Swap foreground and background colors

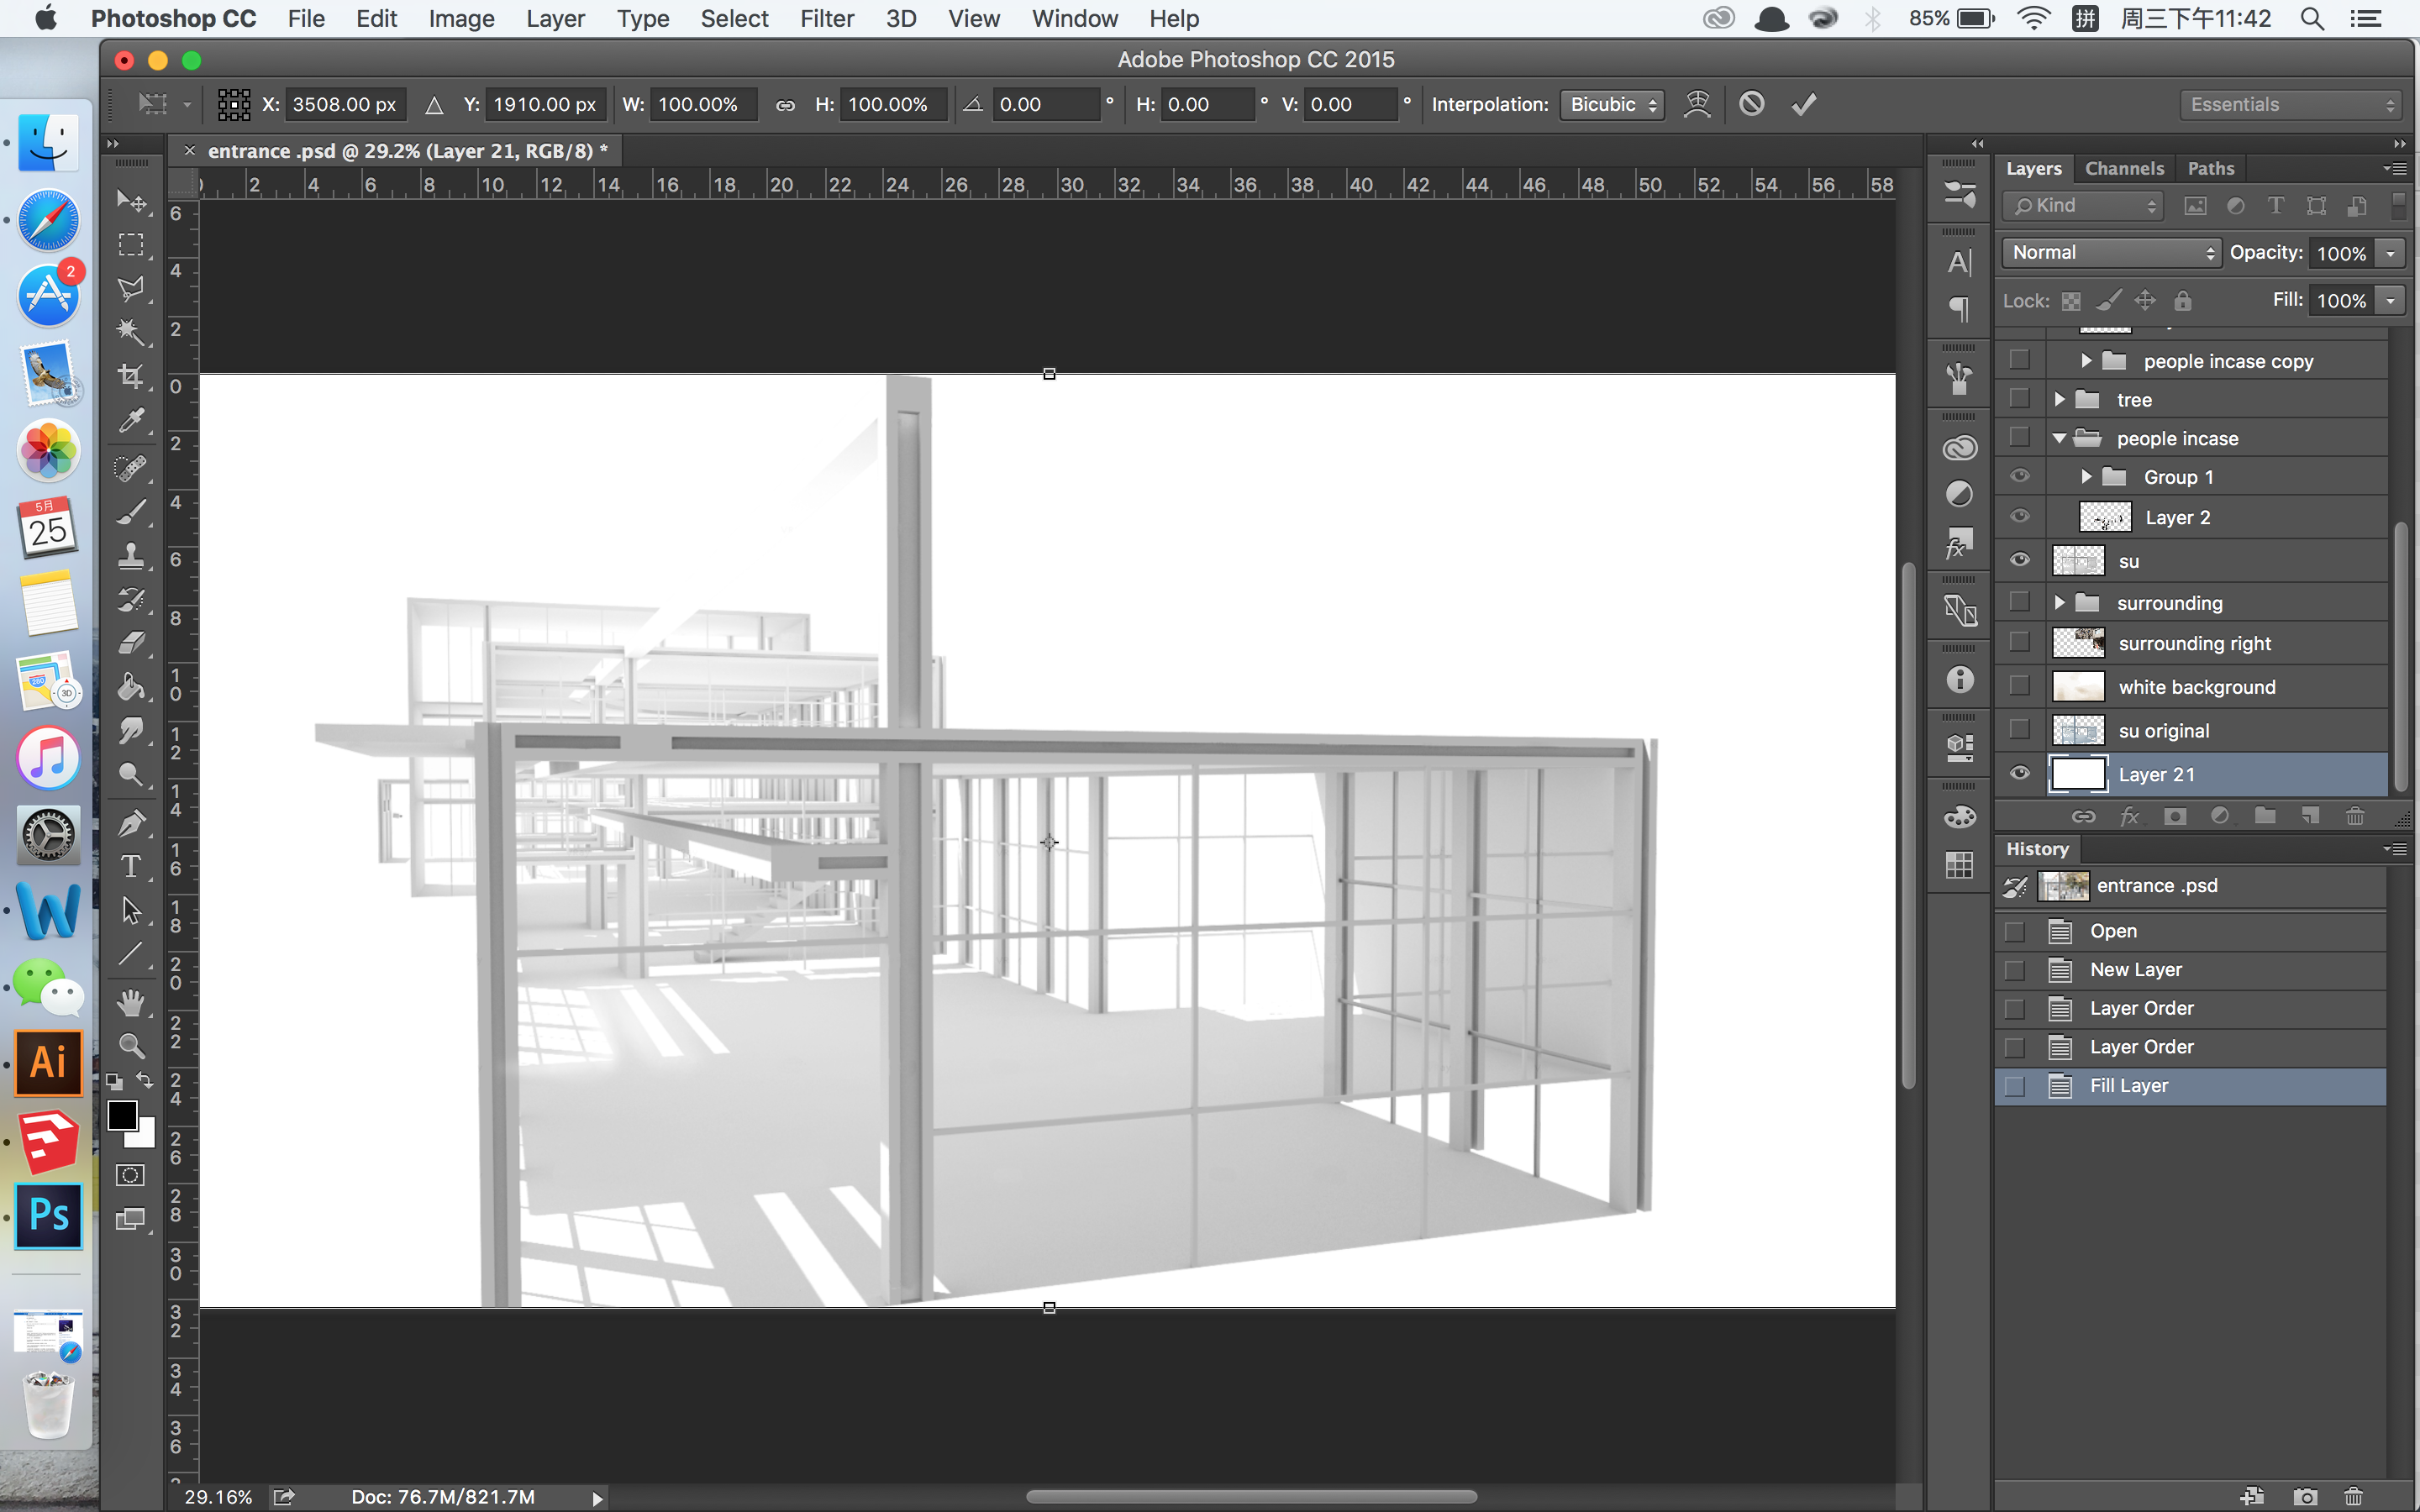pos(145,1080)
